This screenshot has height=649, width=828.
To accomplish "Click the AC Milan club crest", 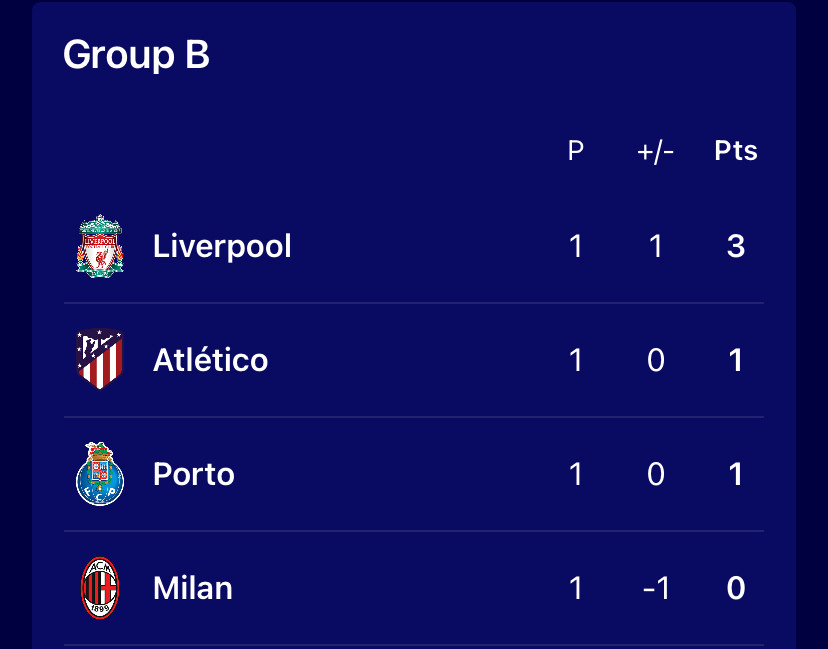I will click(100, 588).
